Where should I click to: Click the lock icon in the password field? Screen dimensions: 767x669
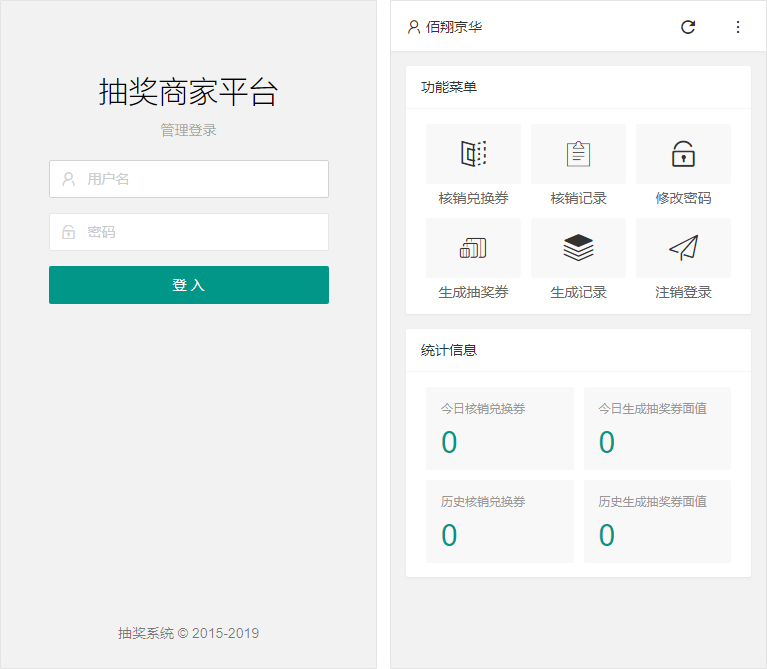coord(68,232)
